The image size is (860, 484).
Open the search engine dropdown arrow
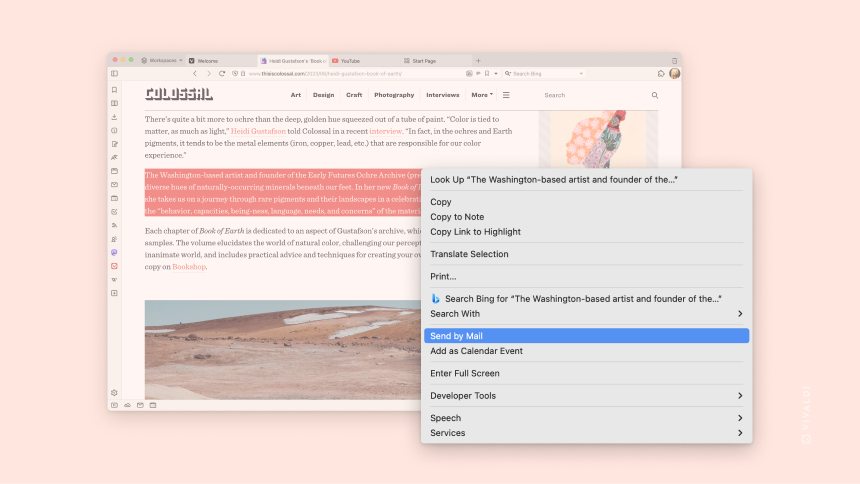(581, 74)
